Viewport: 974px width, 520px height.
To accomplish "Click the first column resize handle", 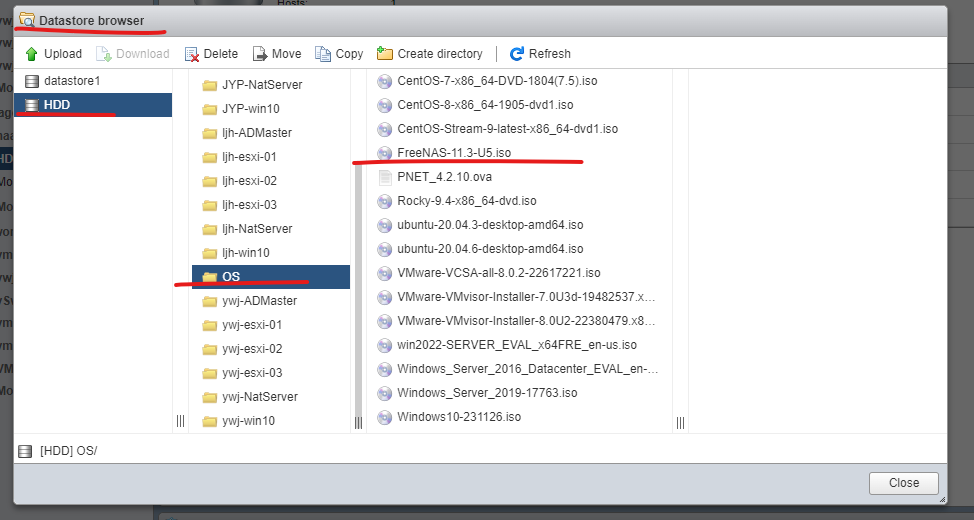I will [180, 422].
